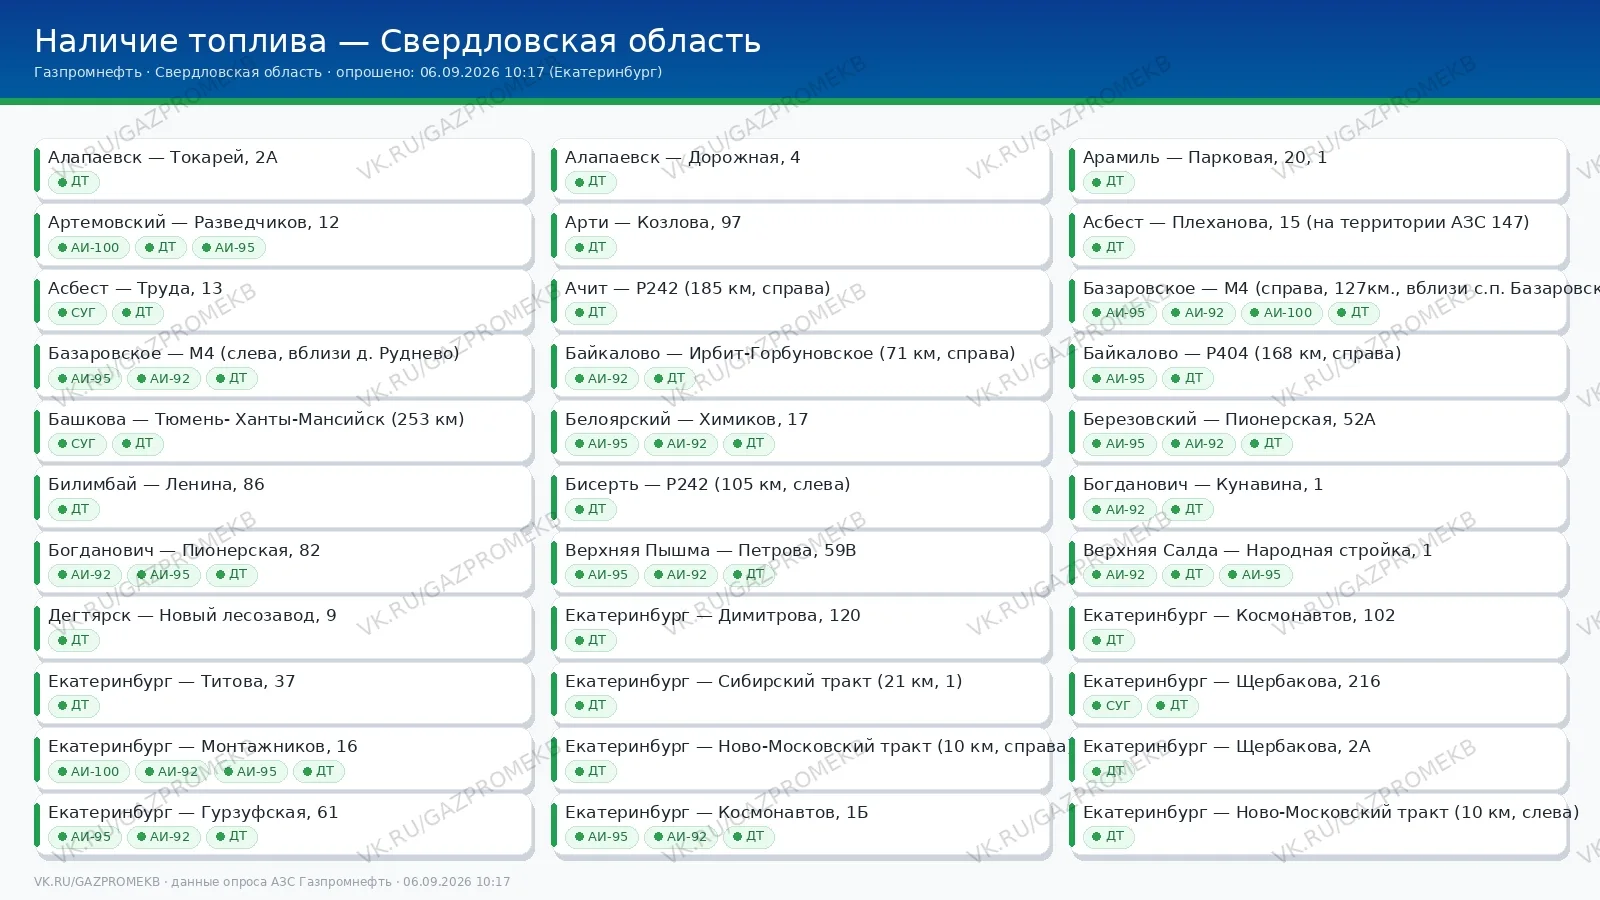Click the СУГ tag under Башкова — Тюмень- Ханты-Мансийск
The image size is (1600, 900).
pyautogui.click(x=77, y=444)
